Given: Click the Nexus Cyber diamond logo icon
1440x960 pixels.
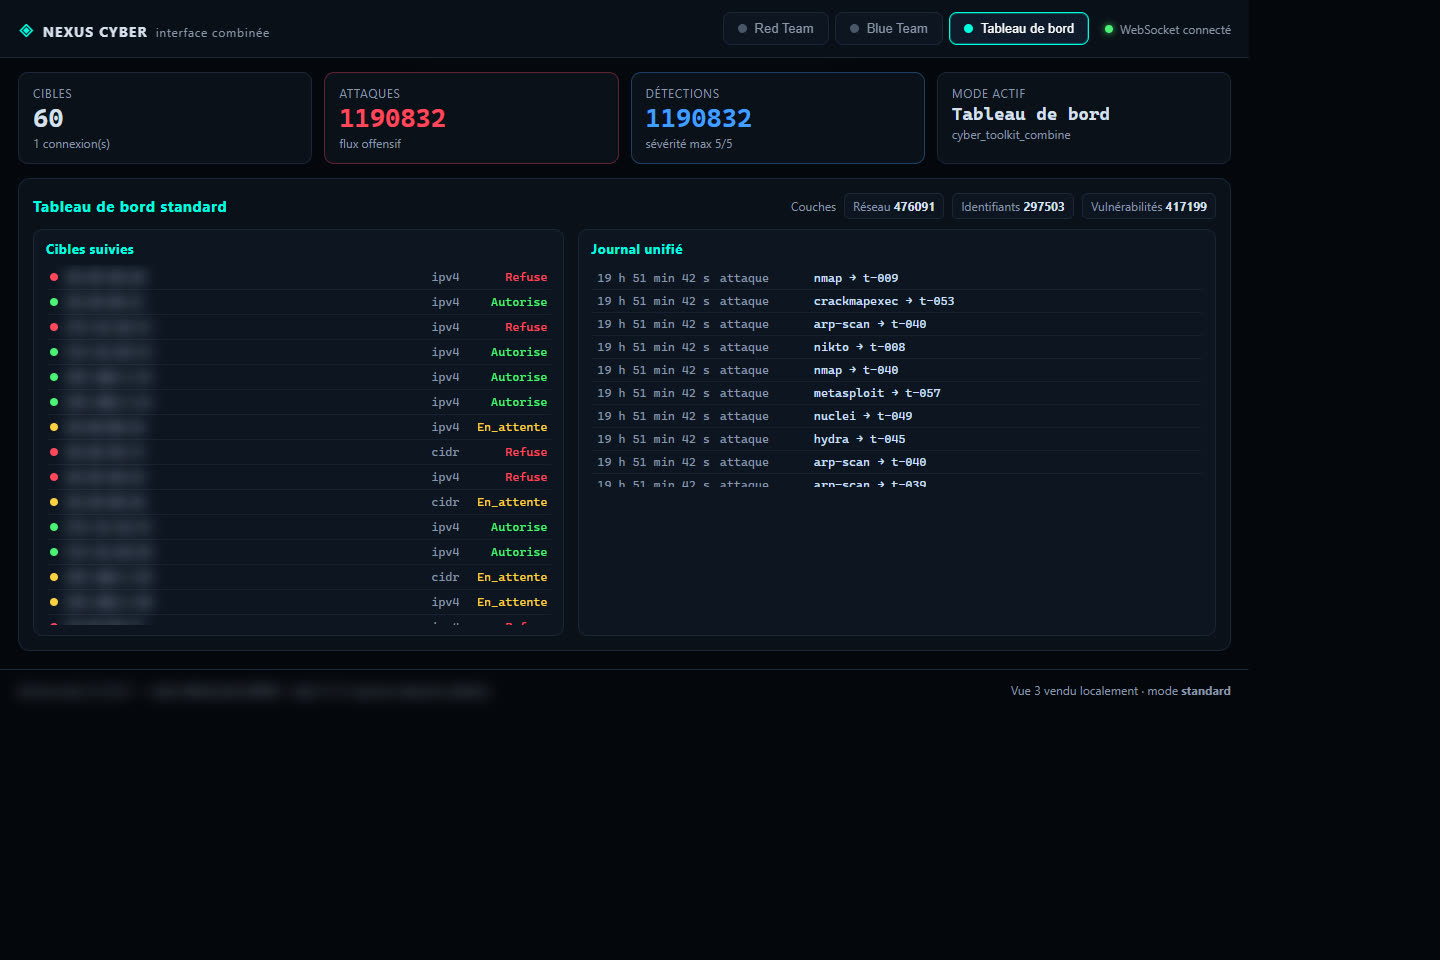Looking at the screenshot, I should [26, 31].
